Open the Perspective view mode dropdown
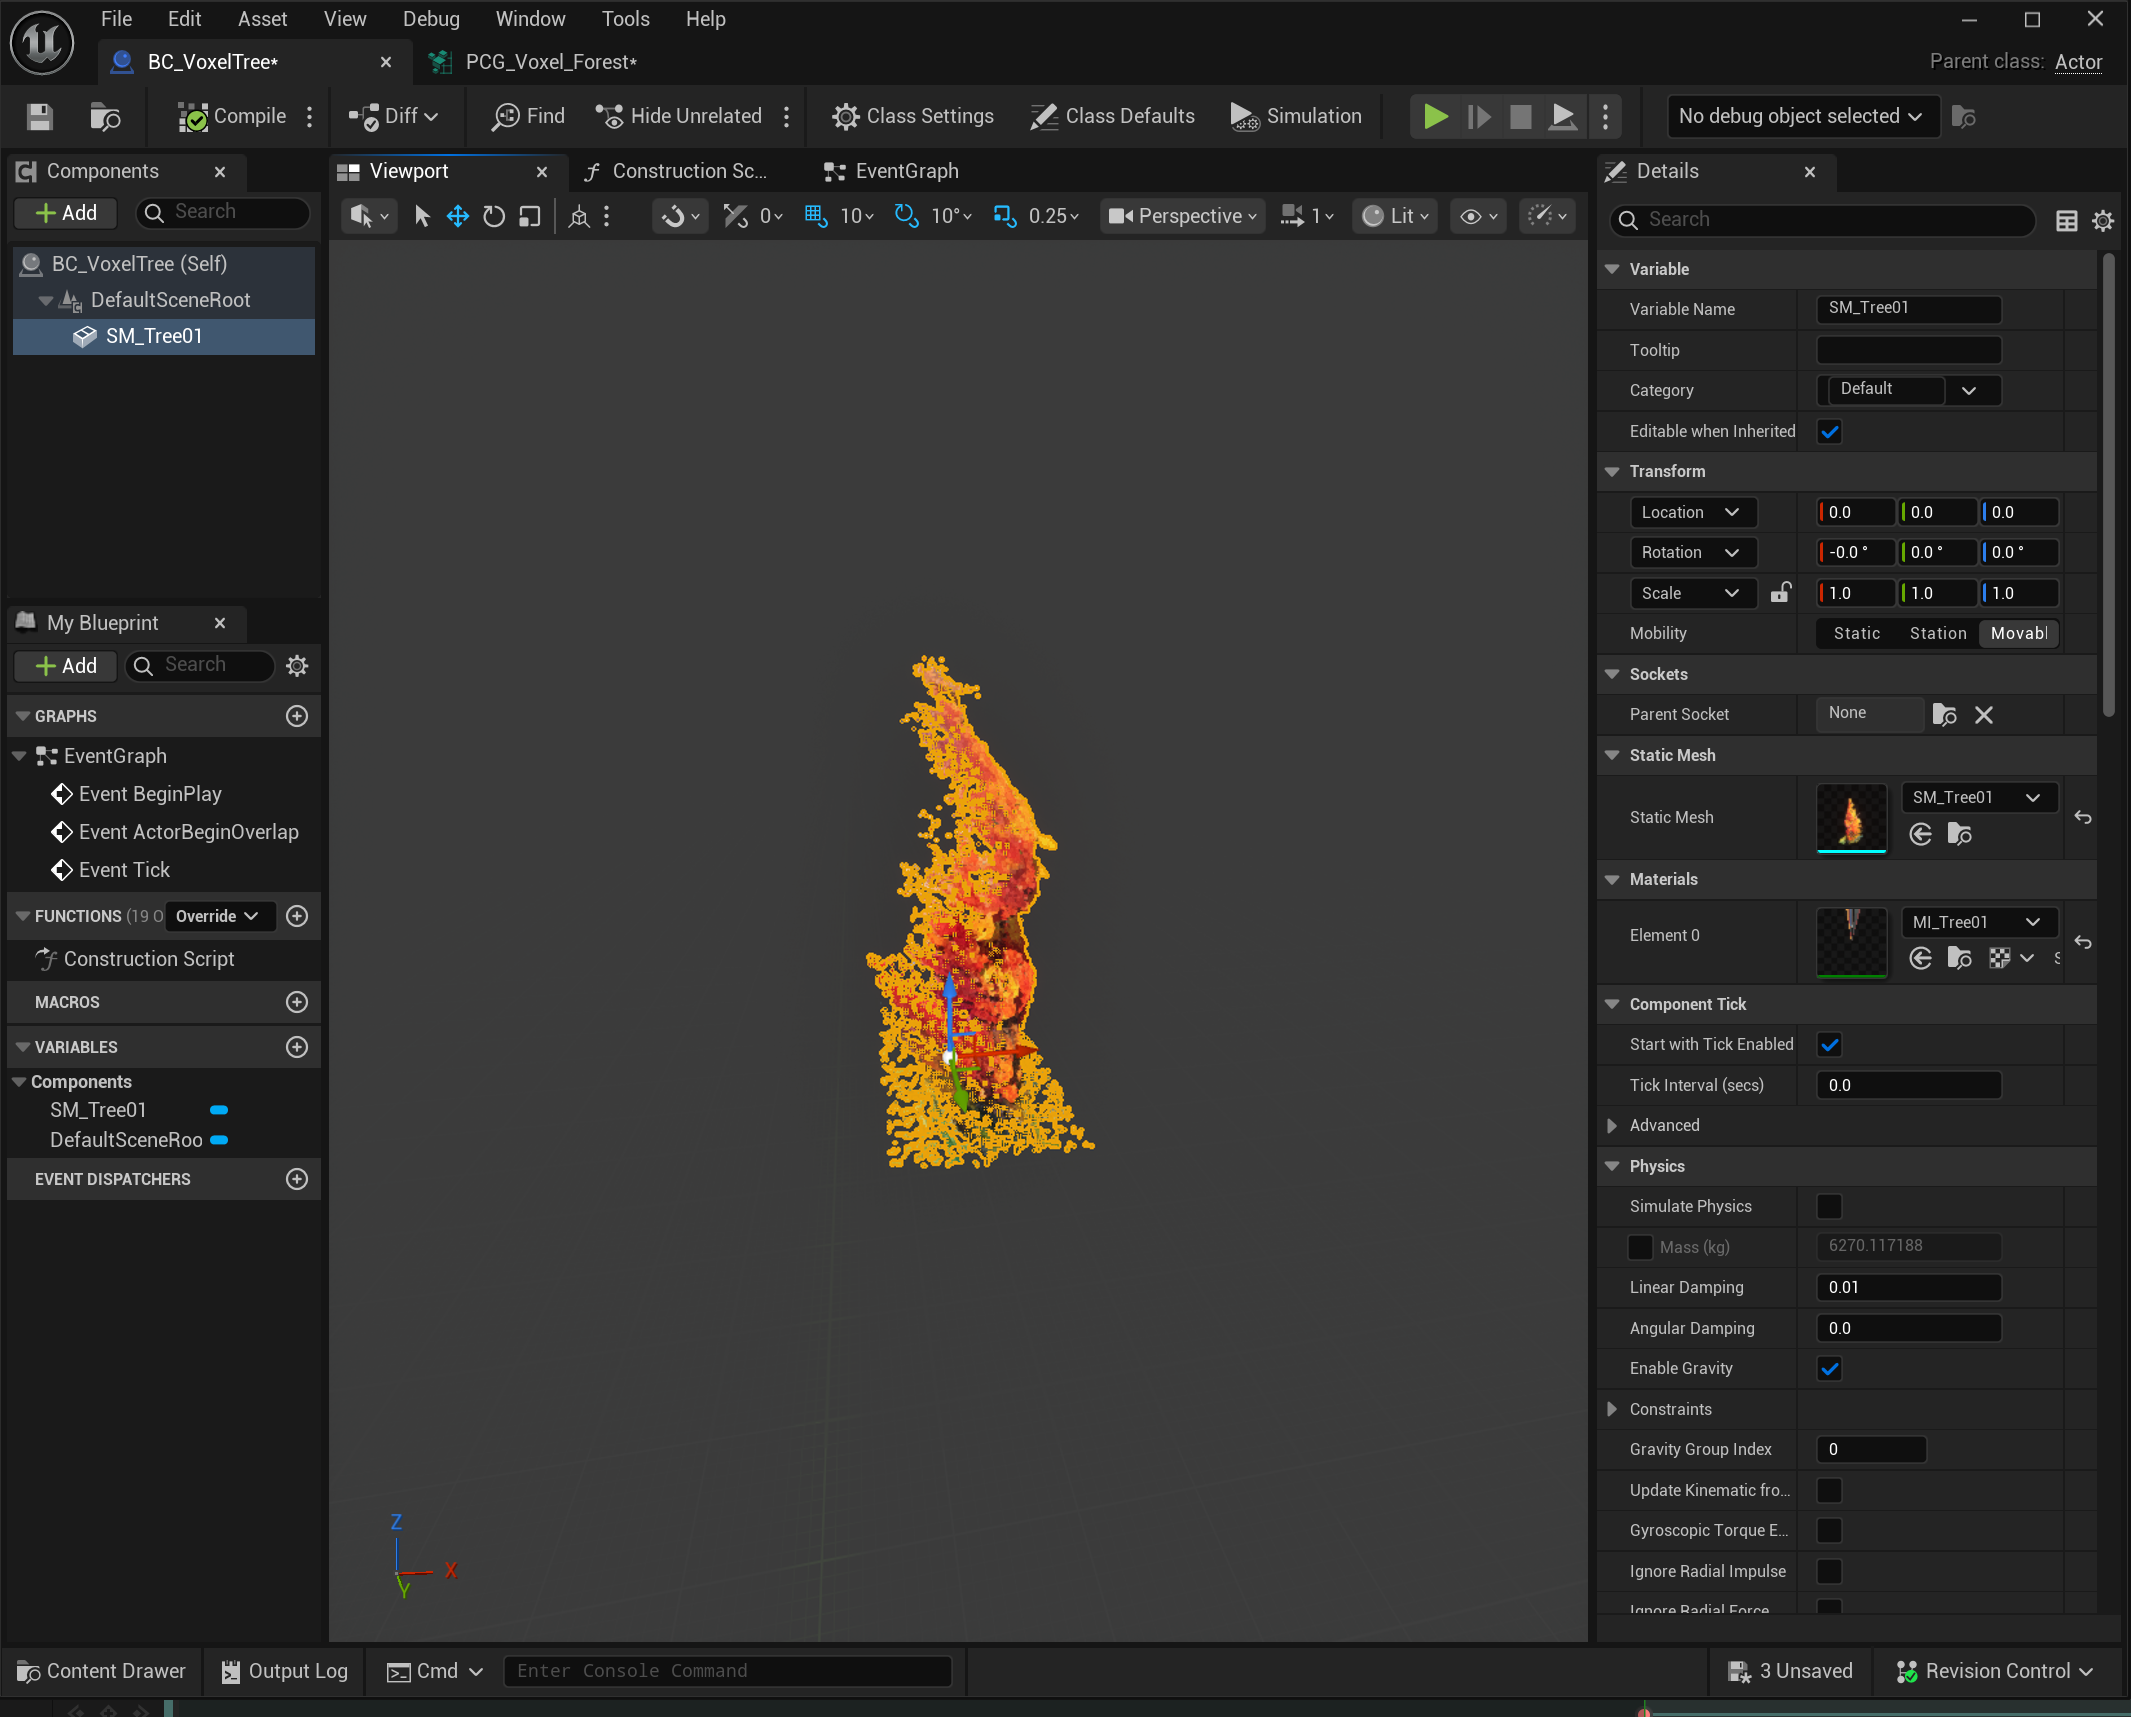This screenshot has width=2131, height=1717. pyautogui.click(x=1183, y=216)
